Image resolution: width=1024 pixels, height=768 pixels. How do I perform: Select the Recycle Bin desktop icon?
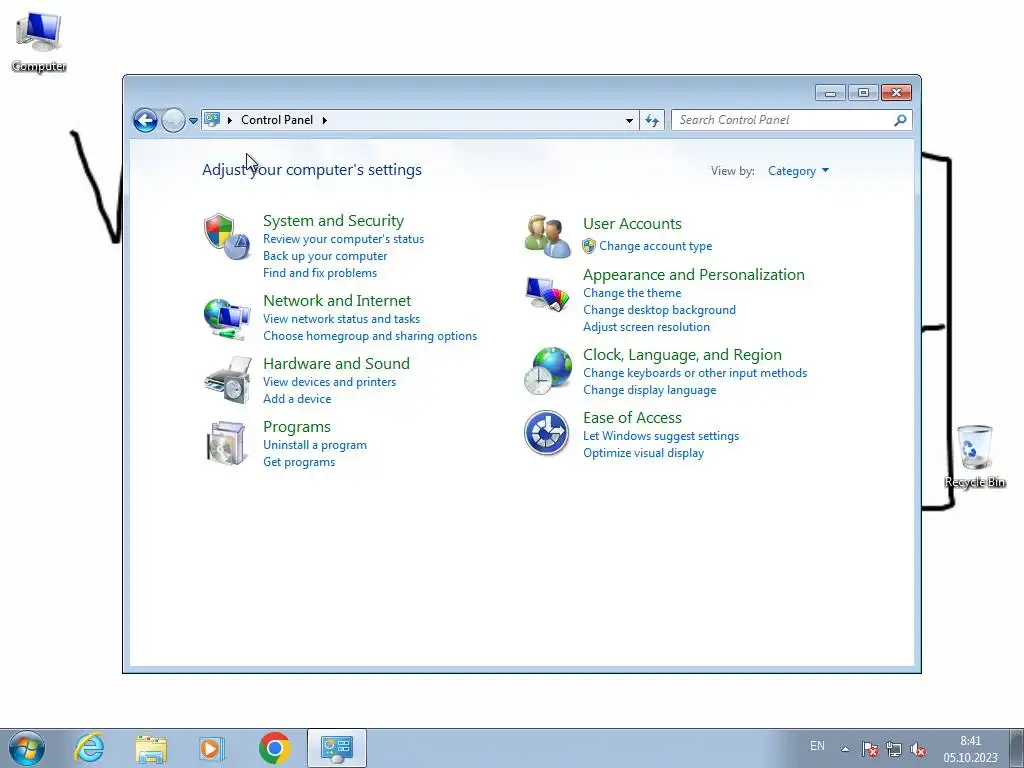click(974, 456)
